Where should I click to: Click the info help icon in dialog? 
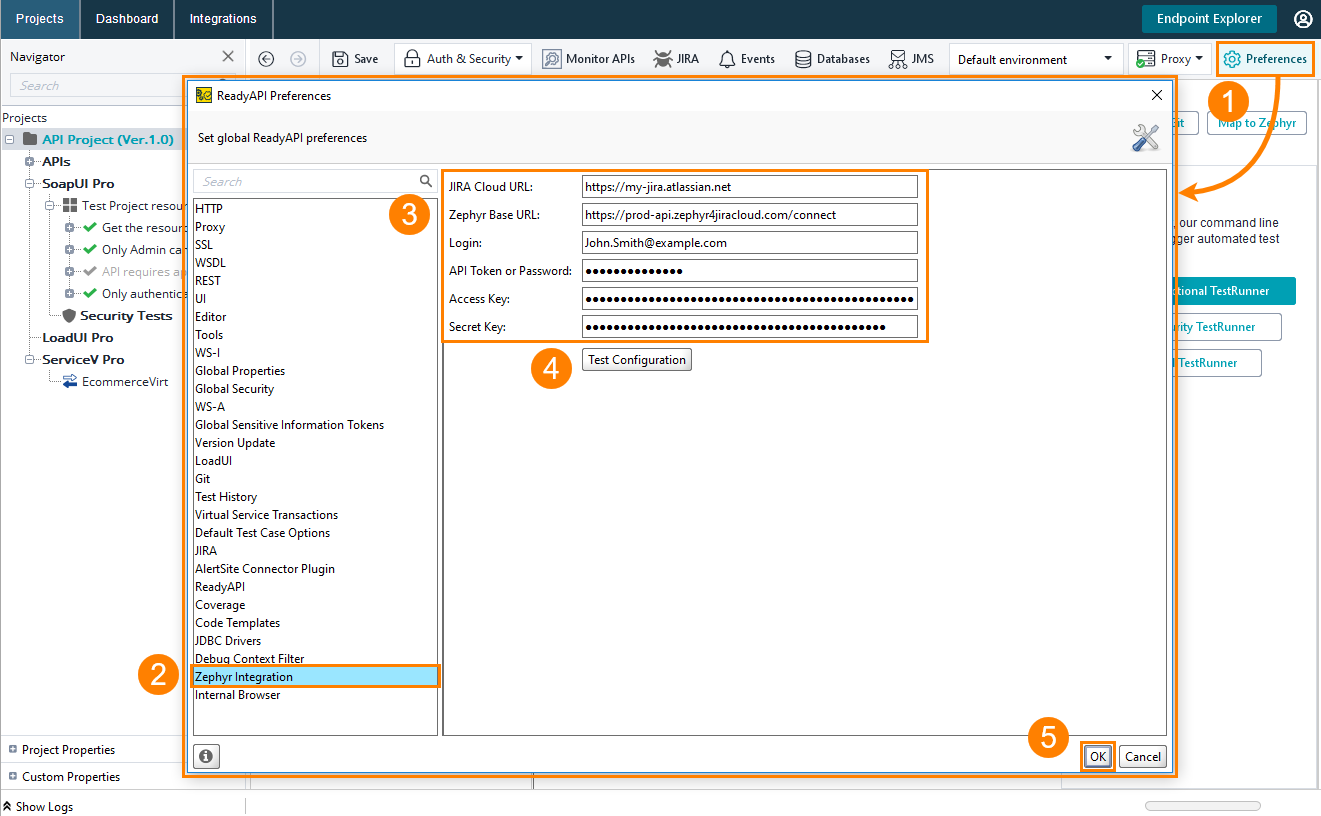coord(206,757)
